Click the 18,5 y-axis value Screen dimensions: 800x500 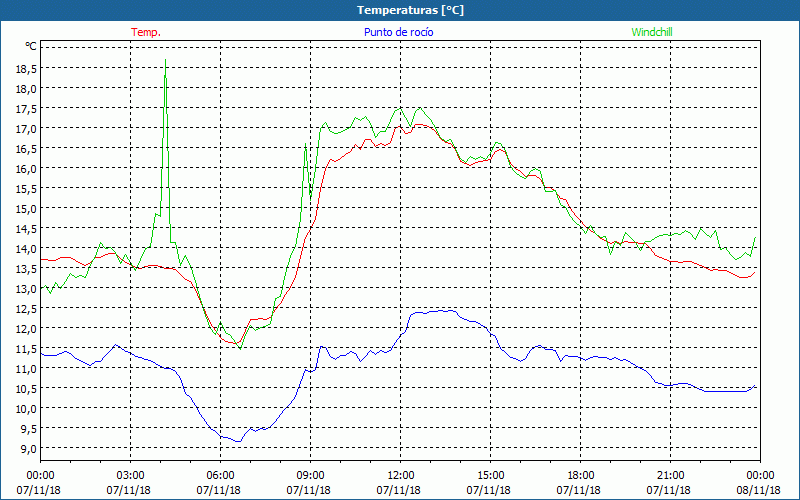(x=26, y=68)
